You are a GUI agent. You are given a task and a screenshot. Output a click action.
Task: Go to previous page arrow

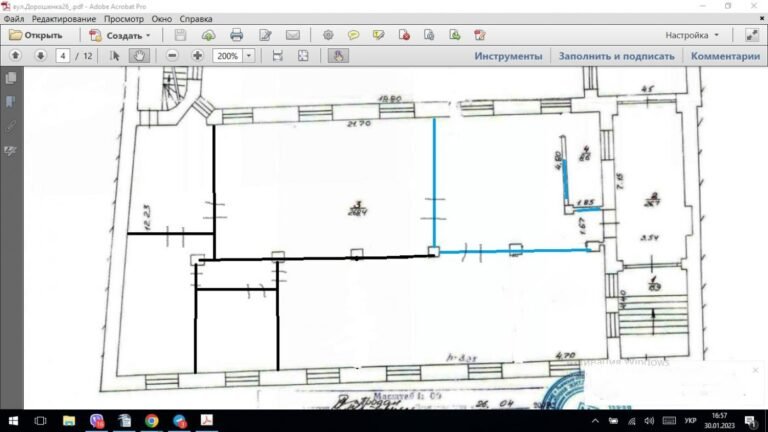[16, 55]
